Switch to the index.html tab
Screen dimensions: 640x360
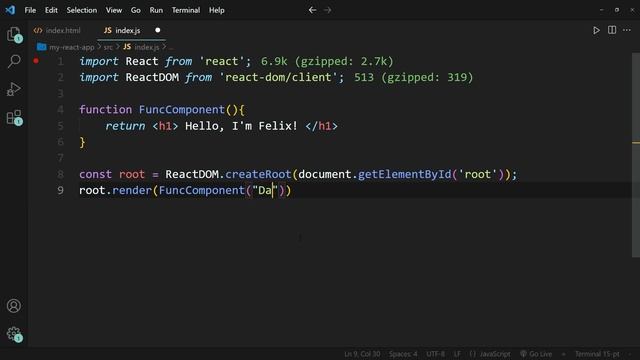coord(57,30)
